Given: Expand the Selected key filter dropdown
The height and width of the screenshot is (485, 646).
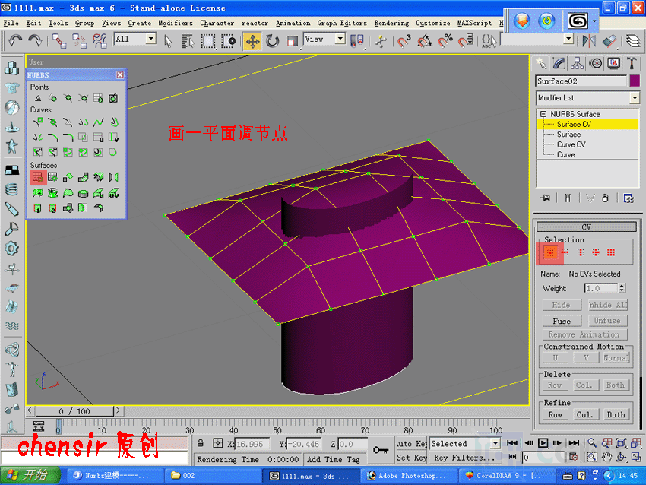Looking at the screenshot, I should [495, 443].
